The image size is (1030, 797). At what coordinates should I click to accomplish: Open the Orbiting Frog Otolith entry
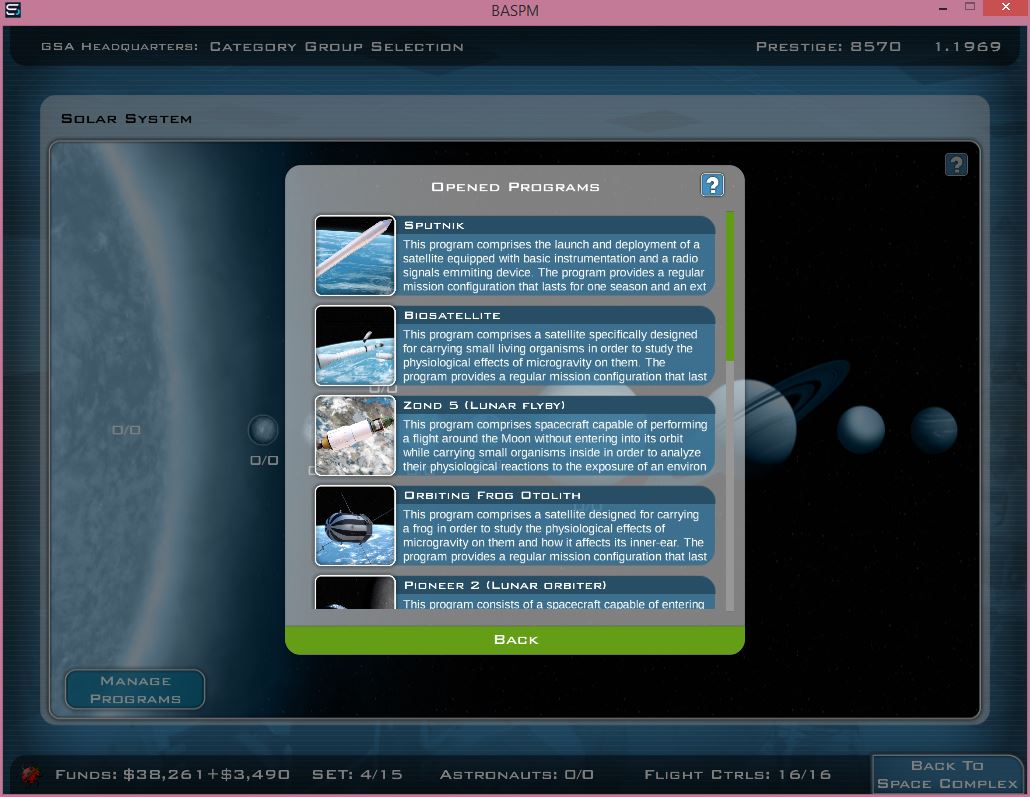pos(515,526)
